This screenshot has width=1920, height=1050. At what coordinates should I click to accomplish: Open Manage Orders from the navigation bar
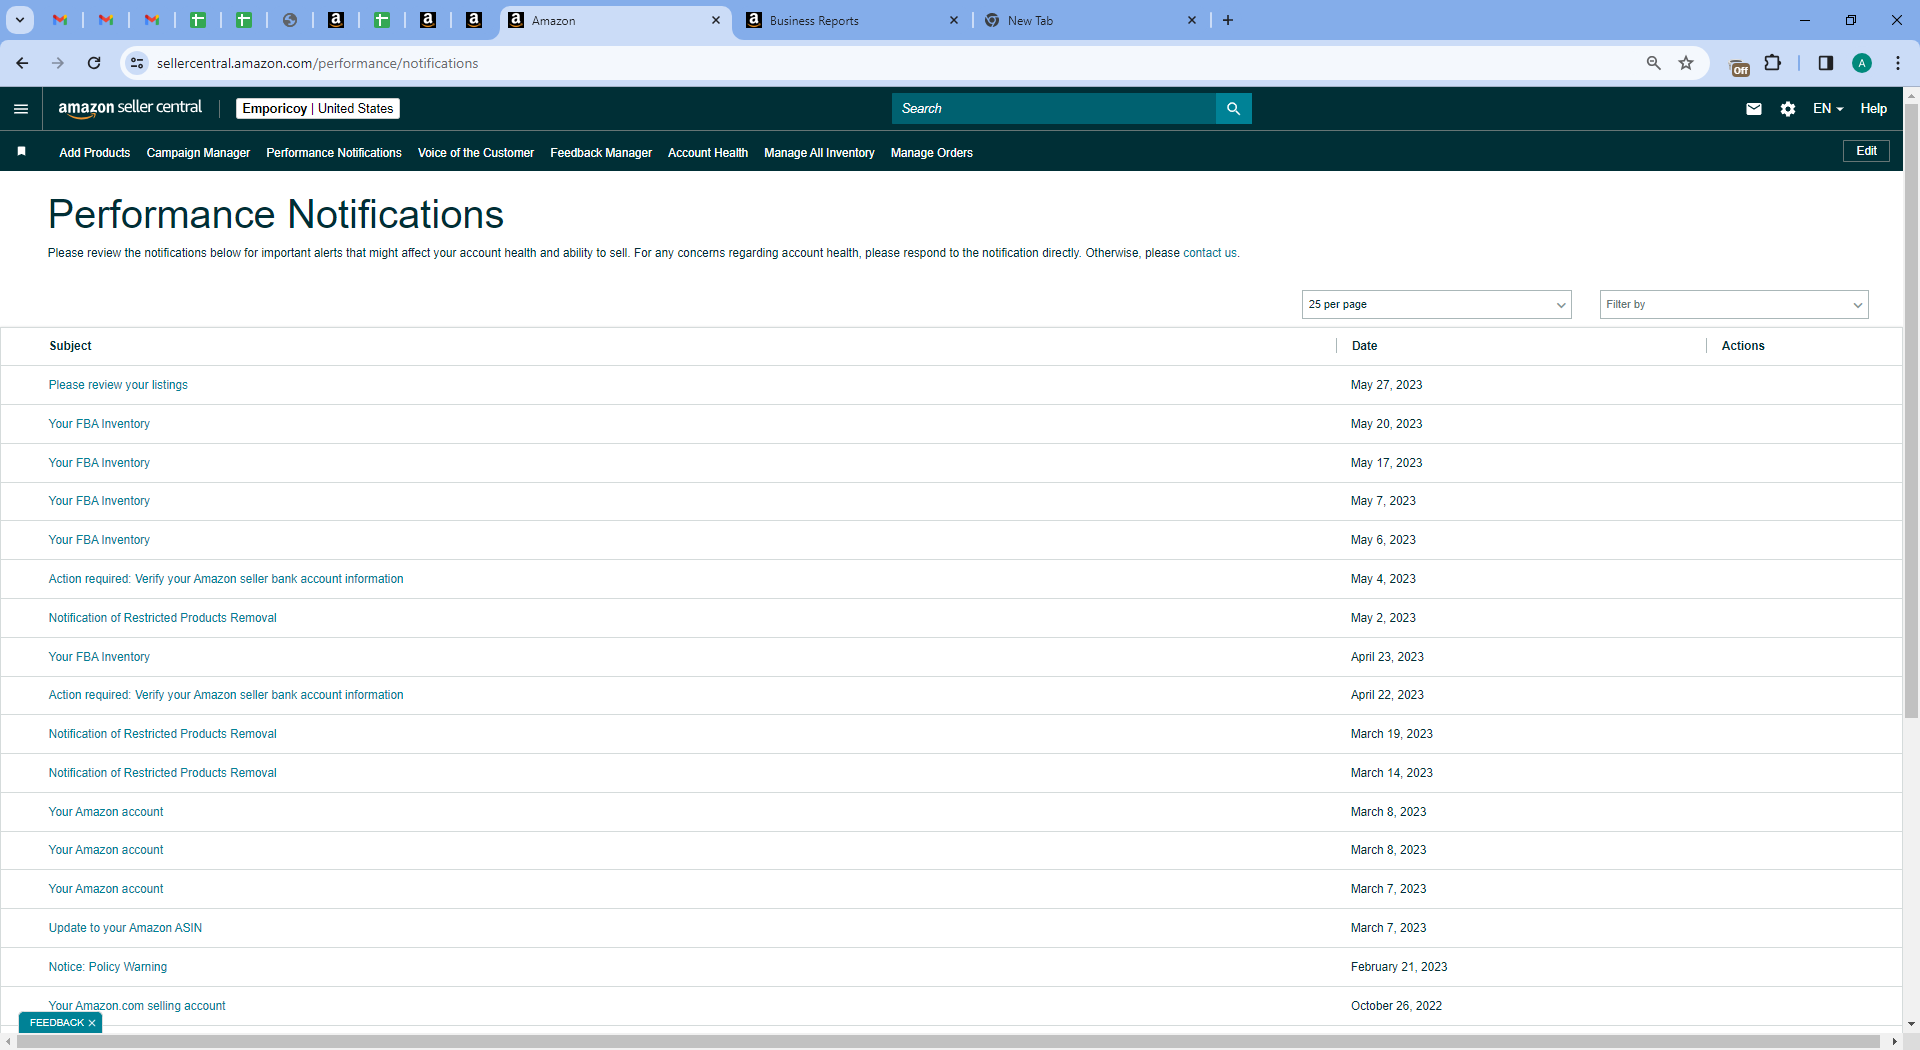pyautogui.click(x=932, y=153)
